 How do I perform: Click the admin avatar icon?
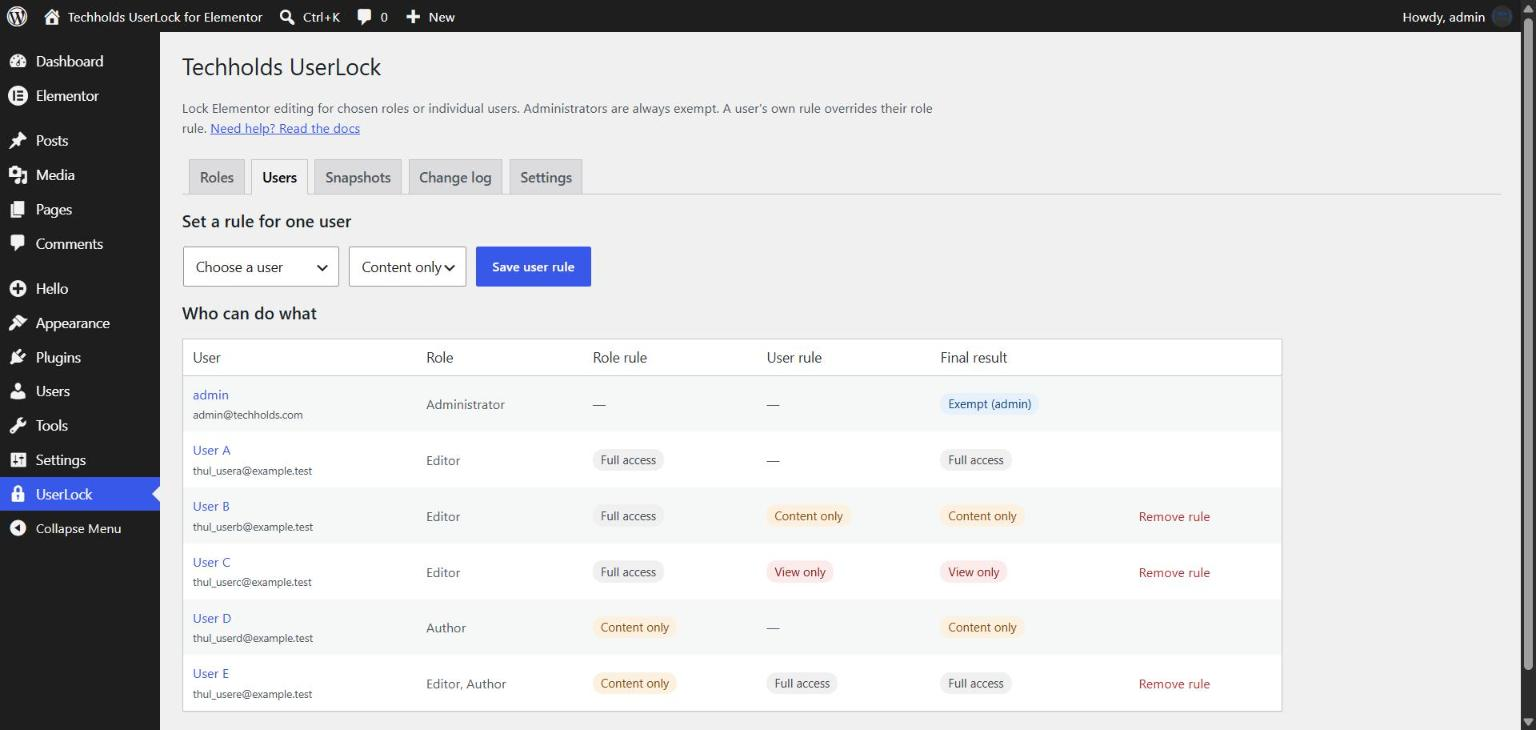[x=1502, y=16]
